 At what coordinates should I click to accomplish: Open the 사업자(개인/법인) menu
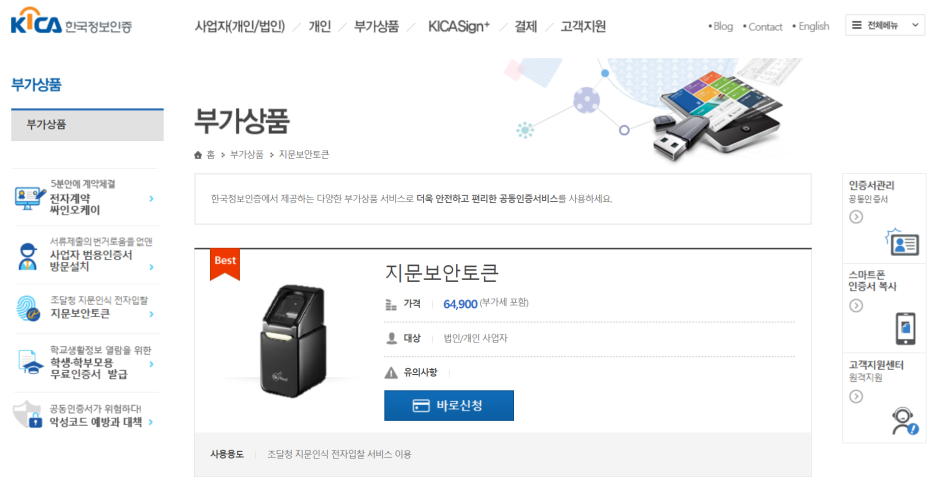(239, 26)
